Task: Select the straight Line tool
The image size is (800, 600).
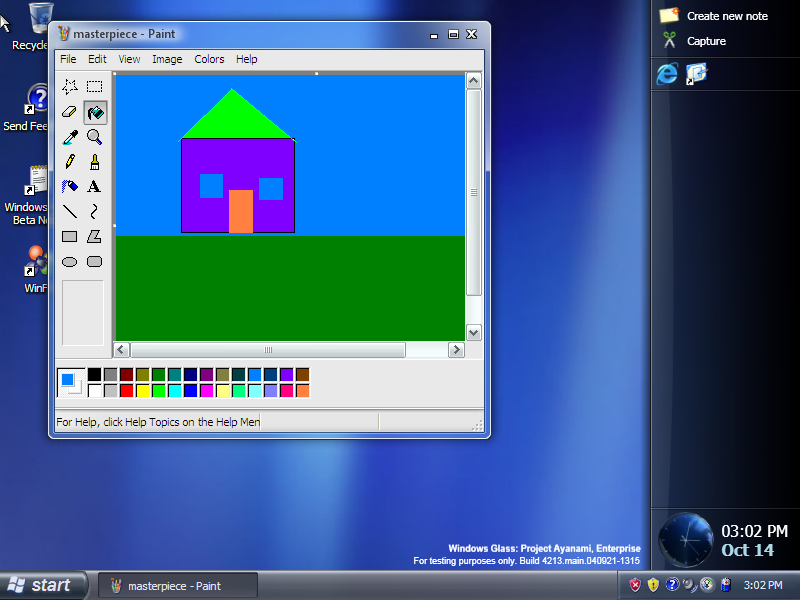Action: coord(70,211)
